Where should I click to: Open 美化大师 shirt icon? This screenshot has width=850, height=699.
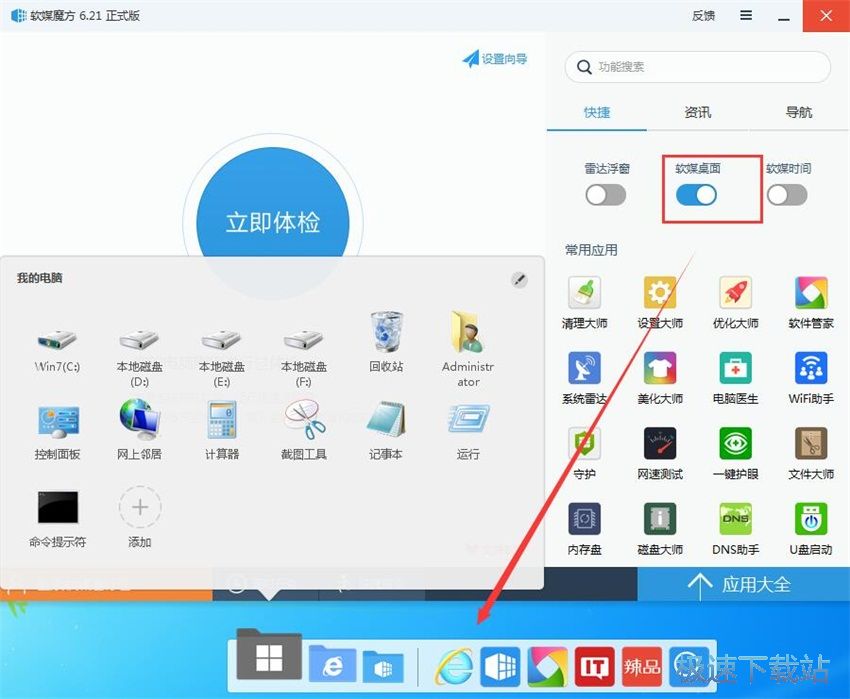click(660, 368)
